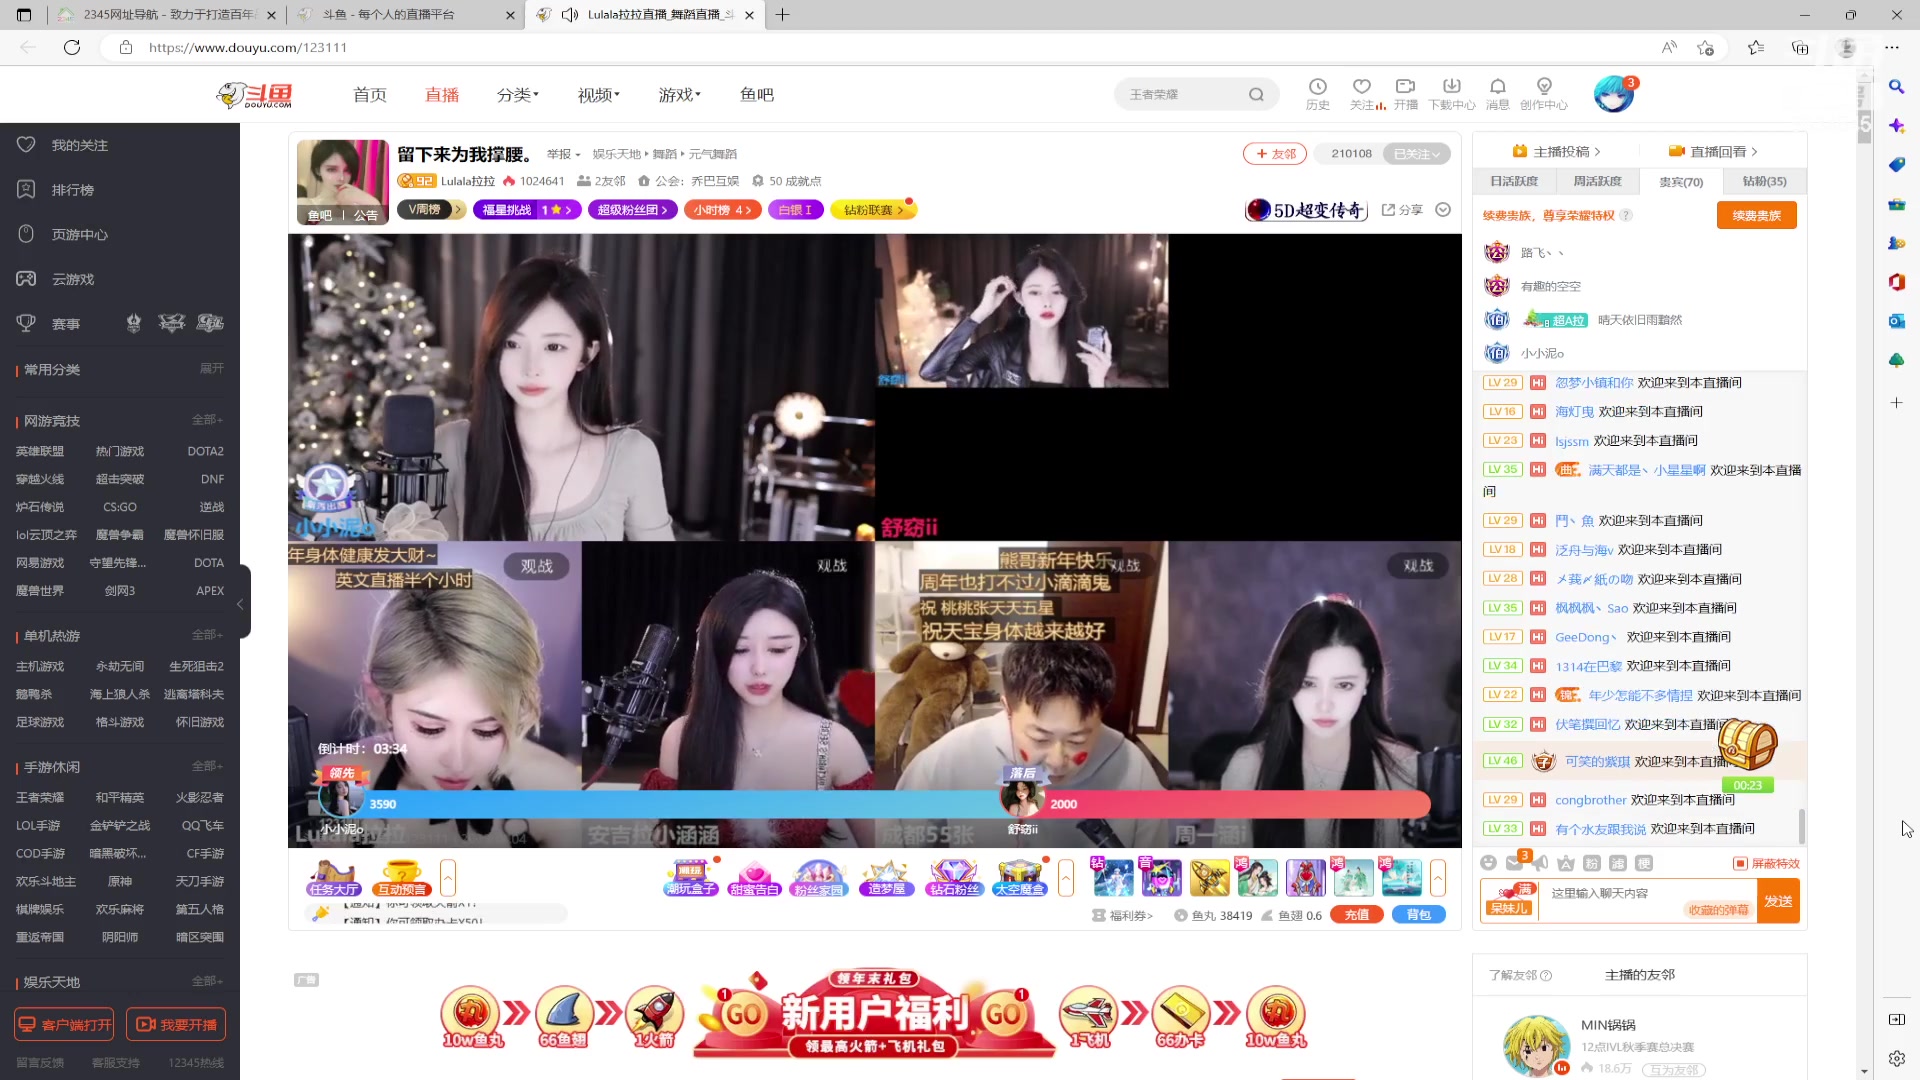The image size is (1920, 1080).
Task: Open the 视频 dropdown menu
Action: pyautogui.click(x=597, y=94)
